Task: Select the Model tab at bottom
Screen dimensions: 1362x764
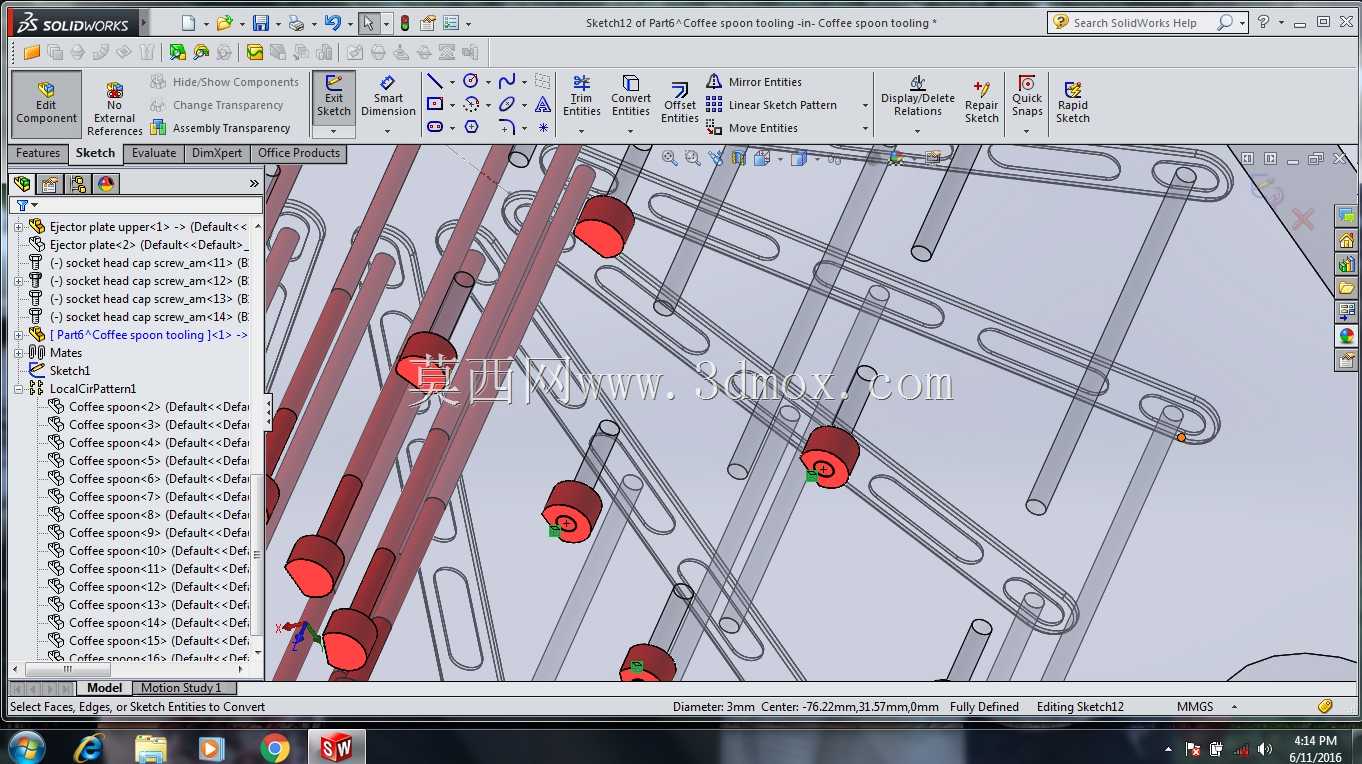Action: pyautogui.click(x=104, y=688)
